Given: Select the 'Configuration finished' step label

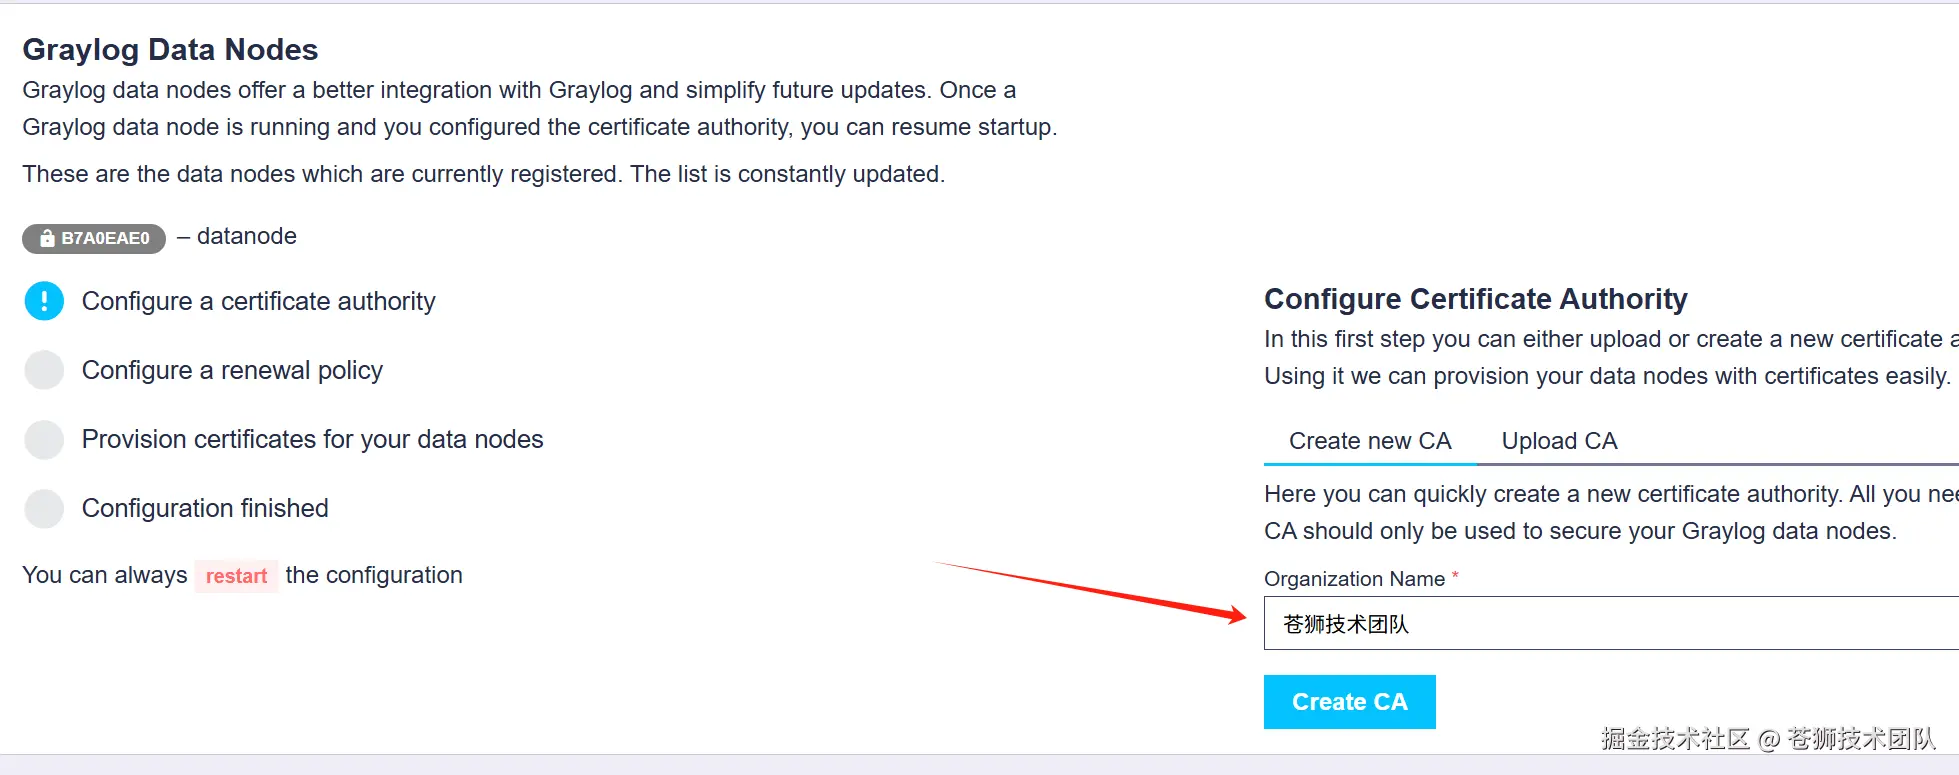Looking at the screenshot, I should (x=205, y=508).
